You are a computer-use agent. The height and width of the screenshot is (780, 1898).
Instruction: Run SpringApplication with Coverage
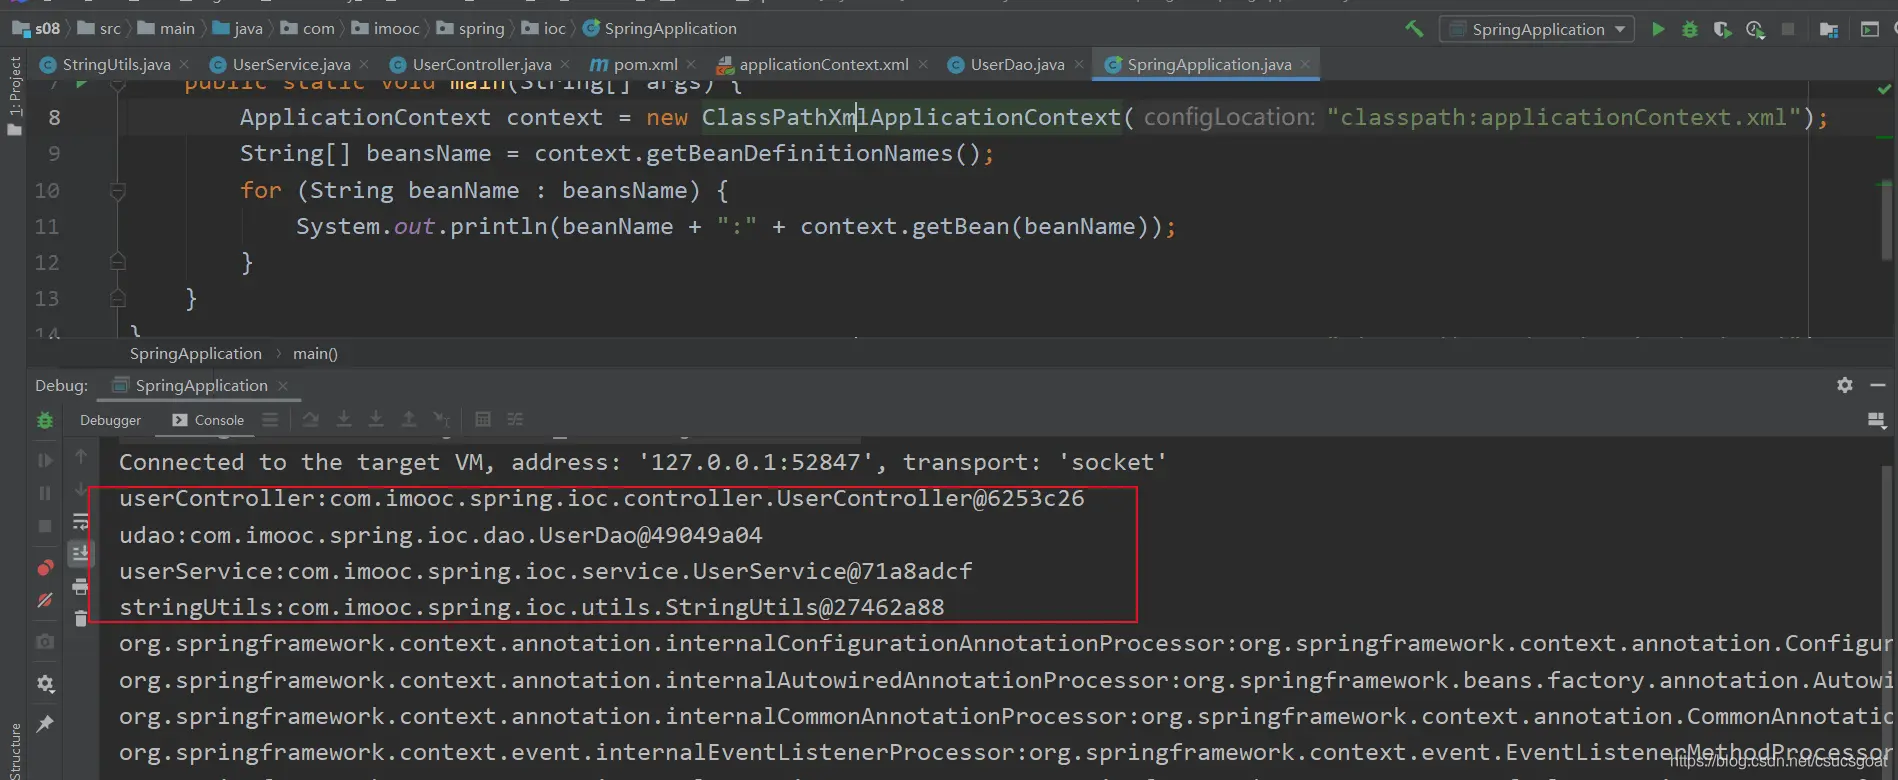[x=1722, y=29]
